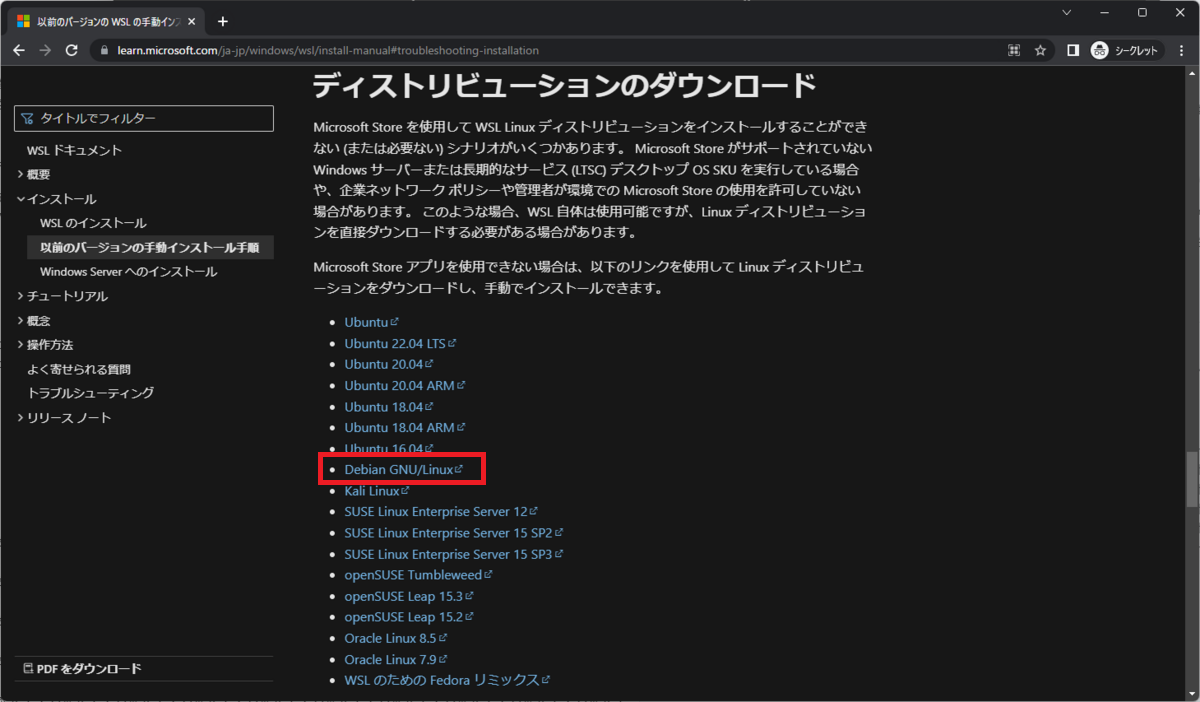
Task: Open a new tab with the plus button
Action: click(222, 21)
